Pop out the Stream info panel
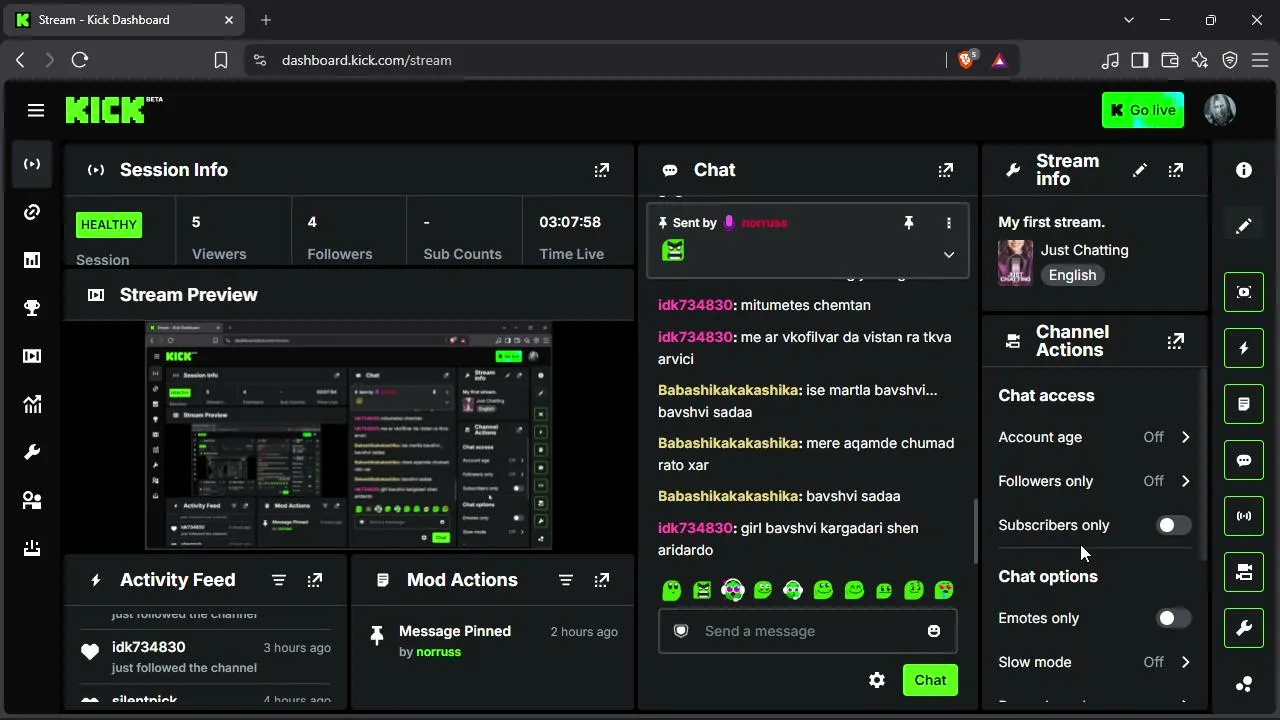The image size is (1280, 720). [x=1176, y=170]
